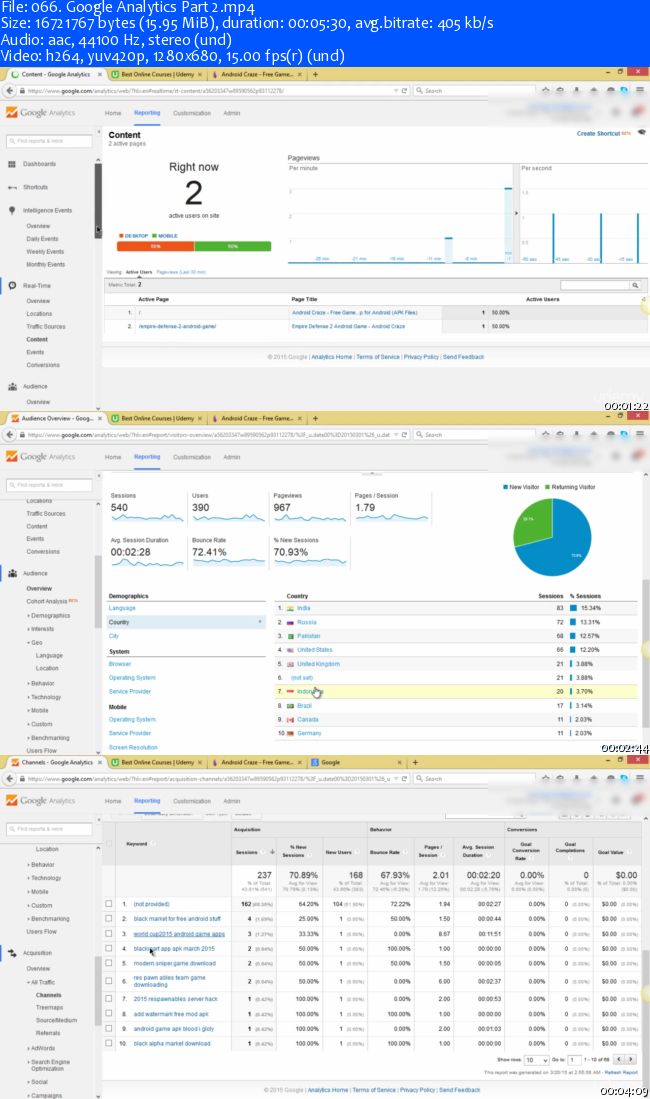Open Customization tab in Content window
Screen dimensions: 650x1099
point(191,113)
